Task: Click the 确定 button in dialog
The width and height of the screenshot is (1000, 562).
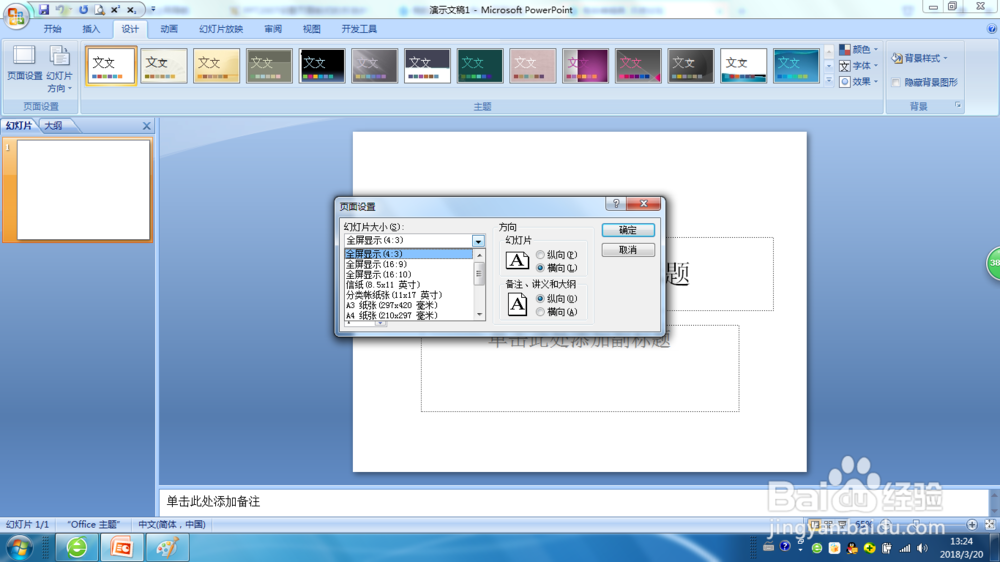Action: (628, 230)
